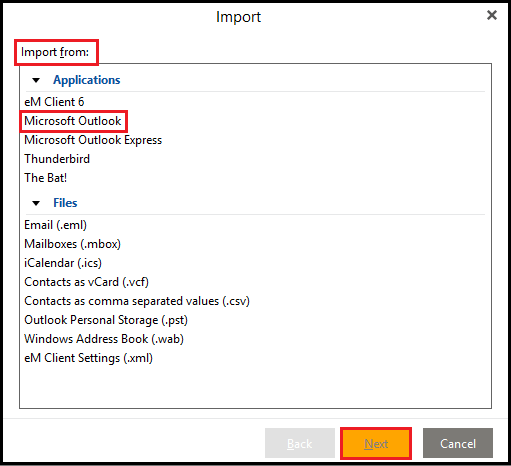Image resolution: width=511 pixels, height=466 pixels.
Task: Choose Email (.eml) file import
Action: click(x=56, y=225)
